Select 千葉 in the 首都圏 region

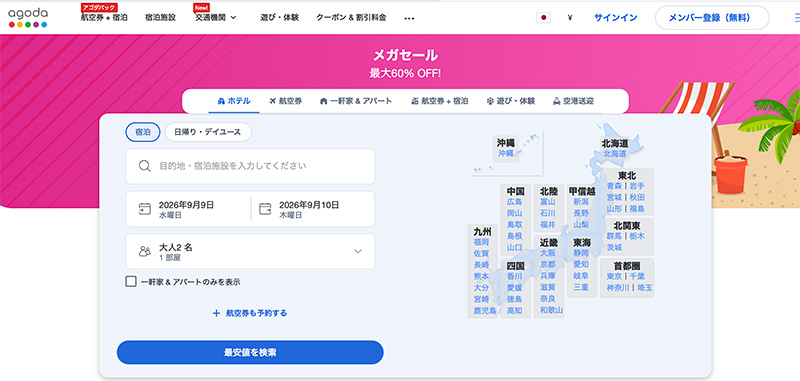tap(637, 276)
